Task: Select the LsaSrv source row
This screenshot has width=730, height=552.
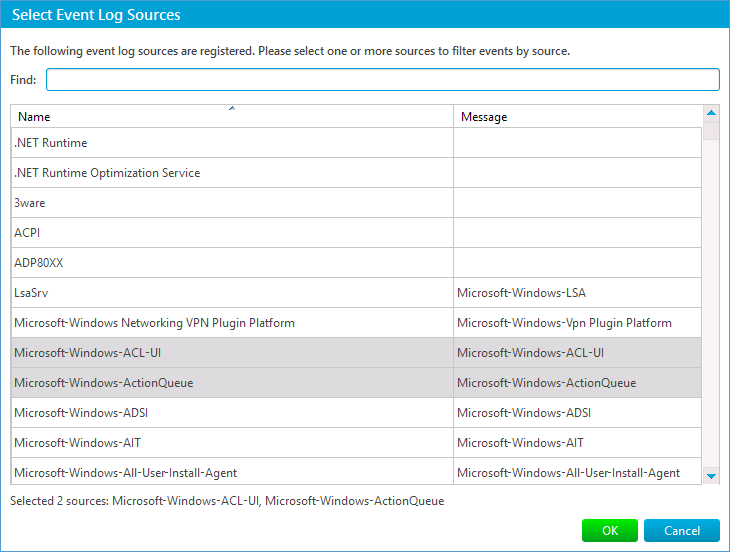Action: point(232,293)
